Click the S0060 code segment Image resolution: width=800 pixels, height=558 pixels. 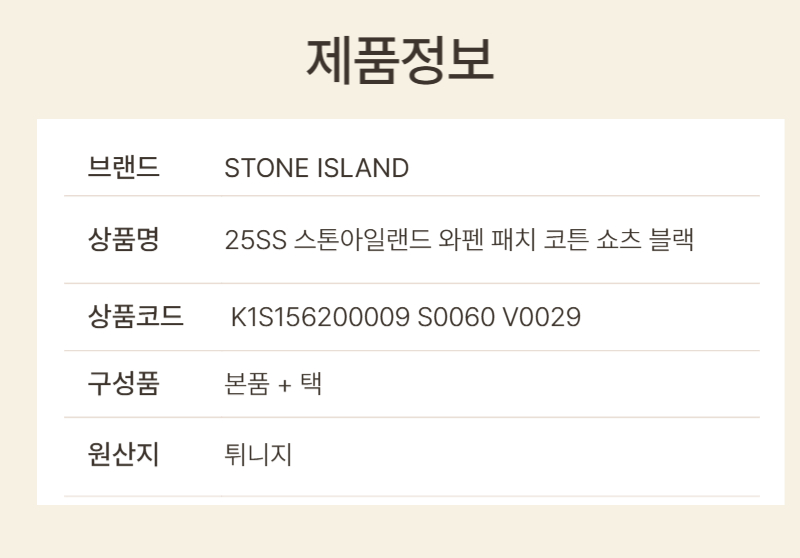pyautogui.click(x=455, y=318)
